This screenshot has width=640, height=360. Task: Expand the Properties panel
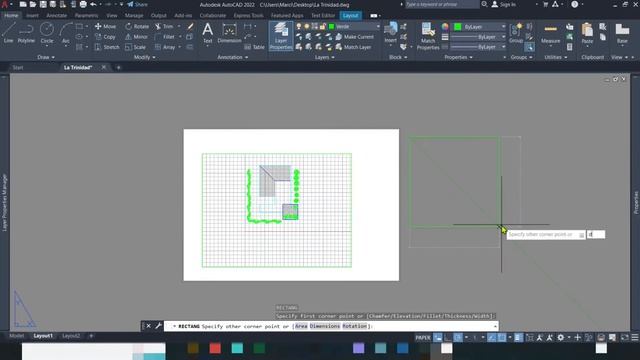coord(458,57)
